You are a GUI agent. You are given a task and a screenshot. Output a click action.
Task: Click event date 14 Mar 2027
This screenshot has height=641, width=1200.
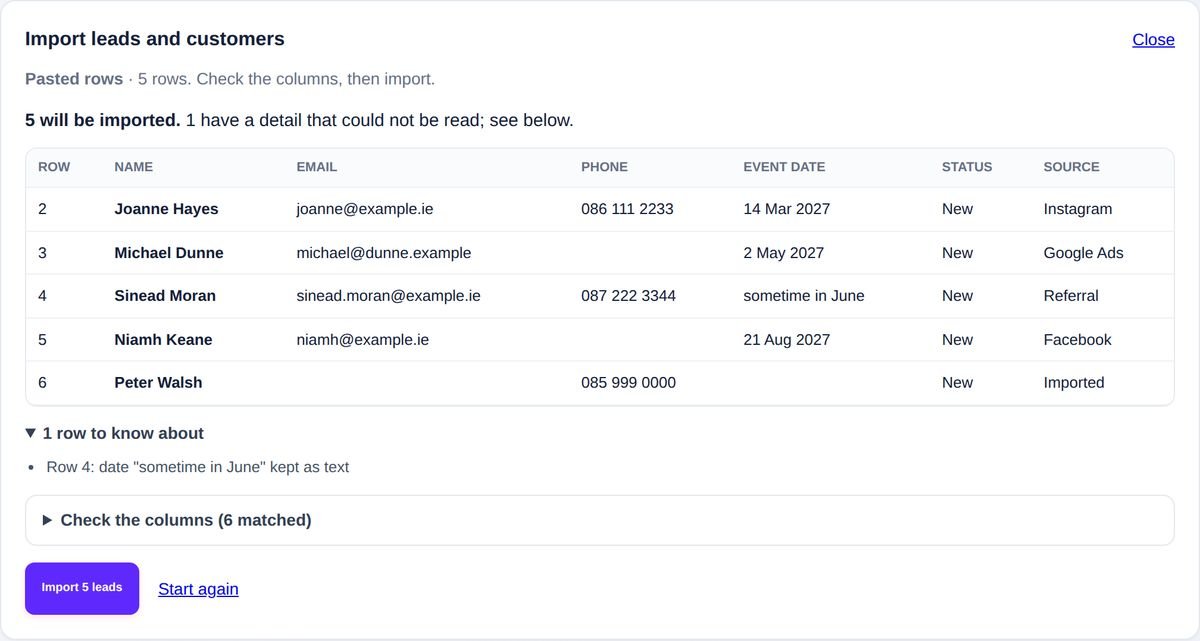click(786, 209)
